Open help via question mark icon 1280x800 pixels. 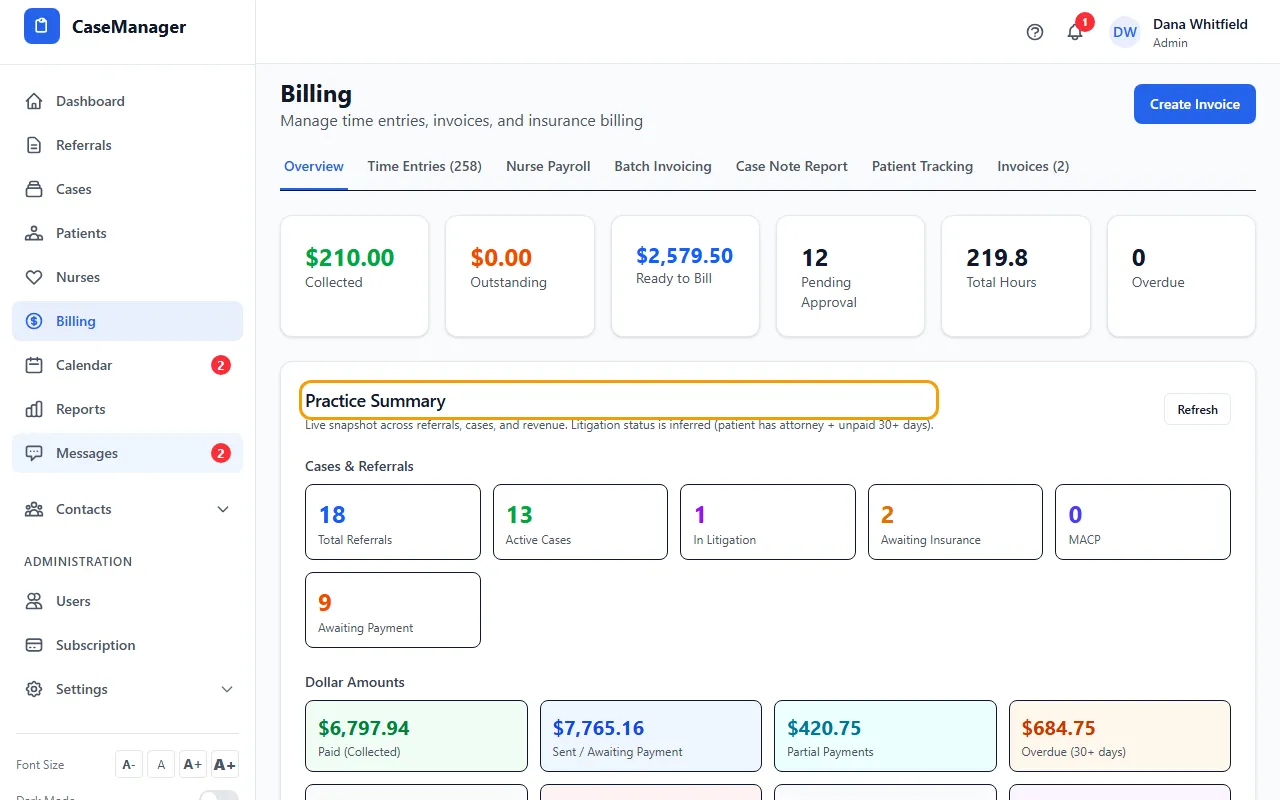(1035, 32)
